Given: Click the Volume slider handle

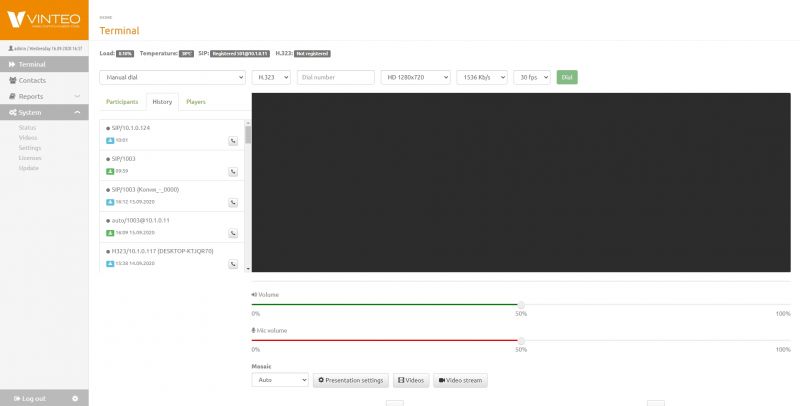Looking at the screenshot, I should coord(521,305).
